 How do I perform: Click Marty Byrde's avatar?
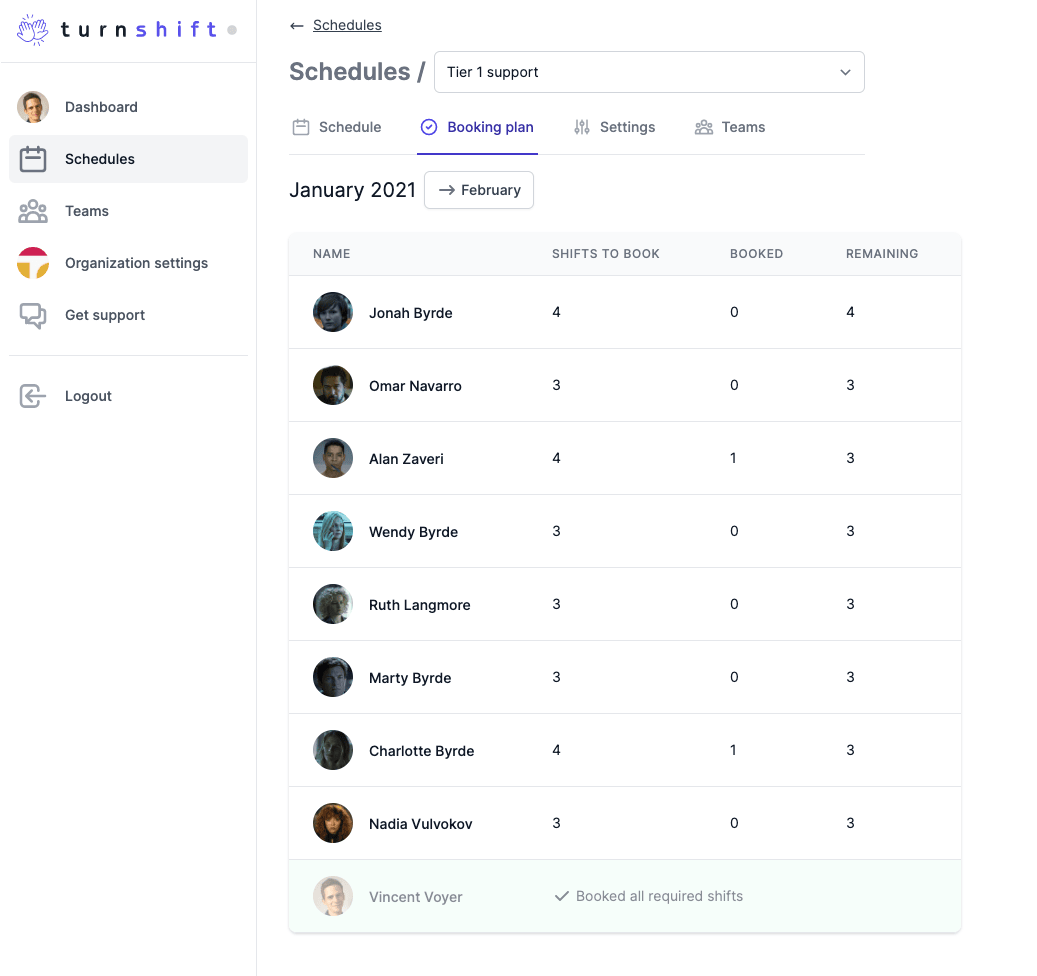[x=333, y=677]
